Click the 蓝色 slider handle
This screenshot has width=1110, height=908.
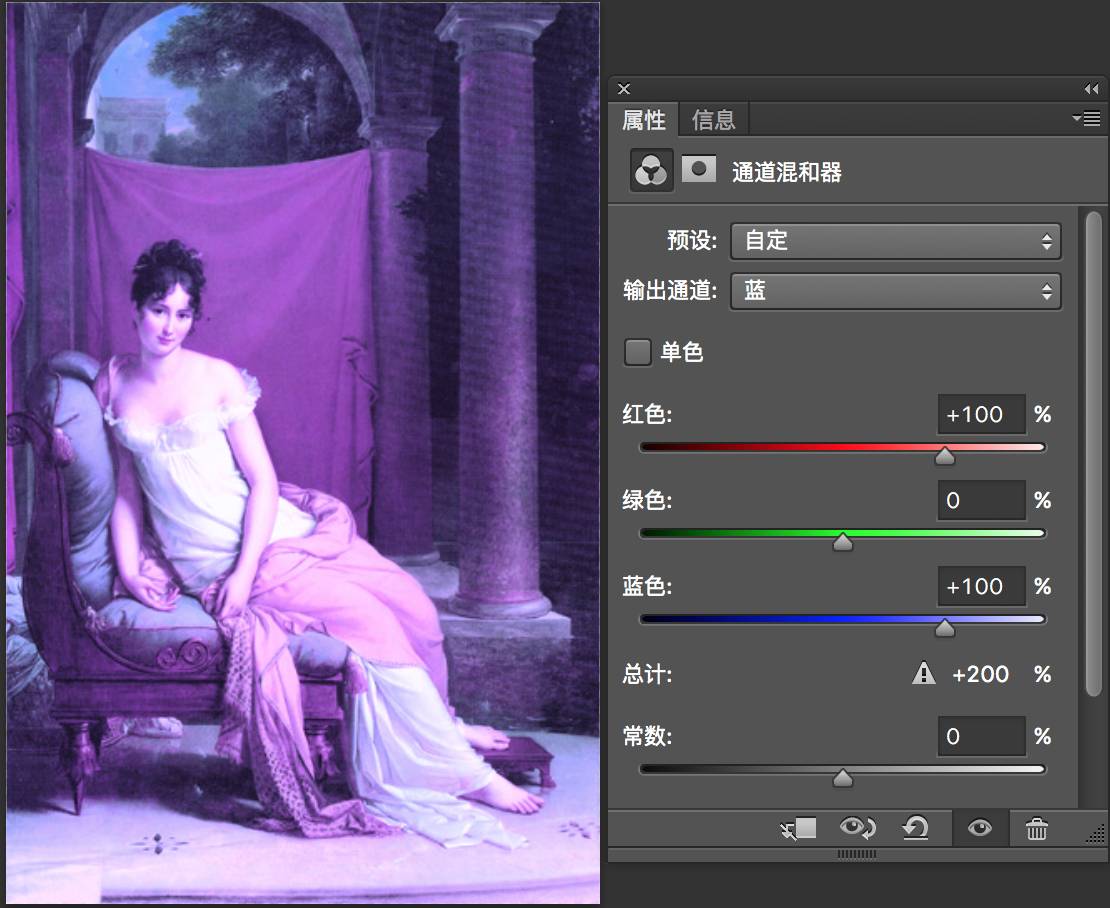point(944,628)
